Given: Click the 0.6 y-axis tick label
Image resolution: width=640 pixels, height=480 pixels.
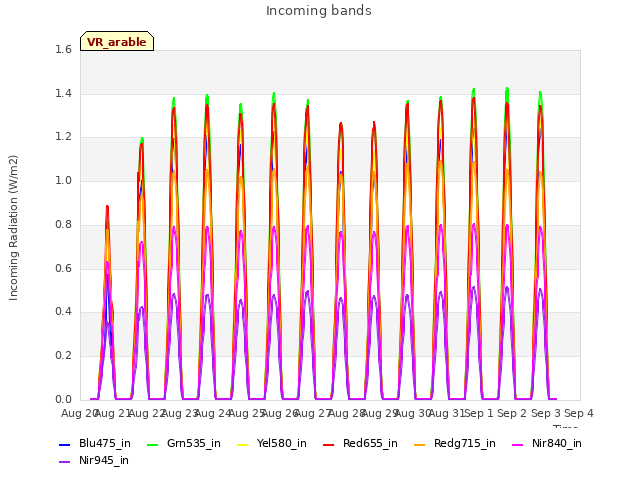Looking at the screenshot, I should (x=63, y=268).
